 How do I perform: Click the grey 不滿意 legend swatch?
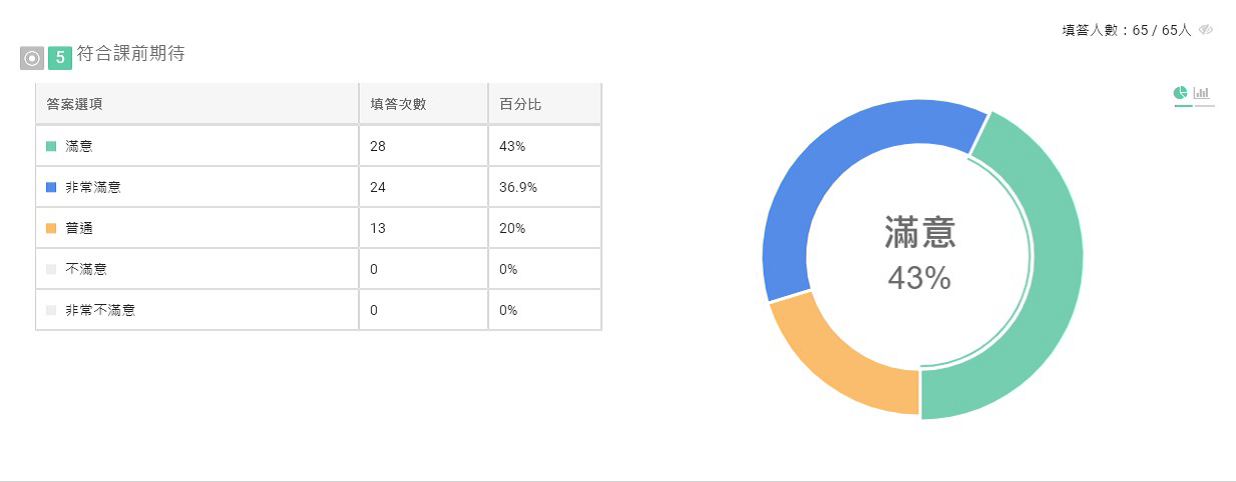51,269
